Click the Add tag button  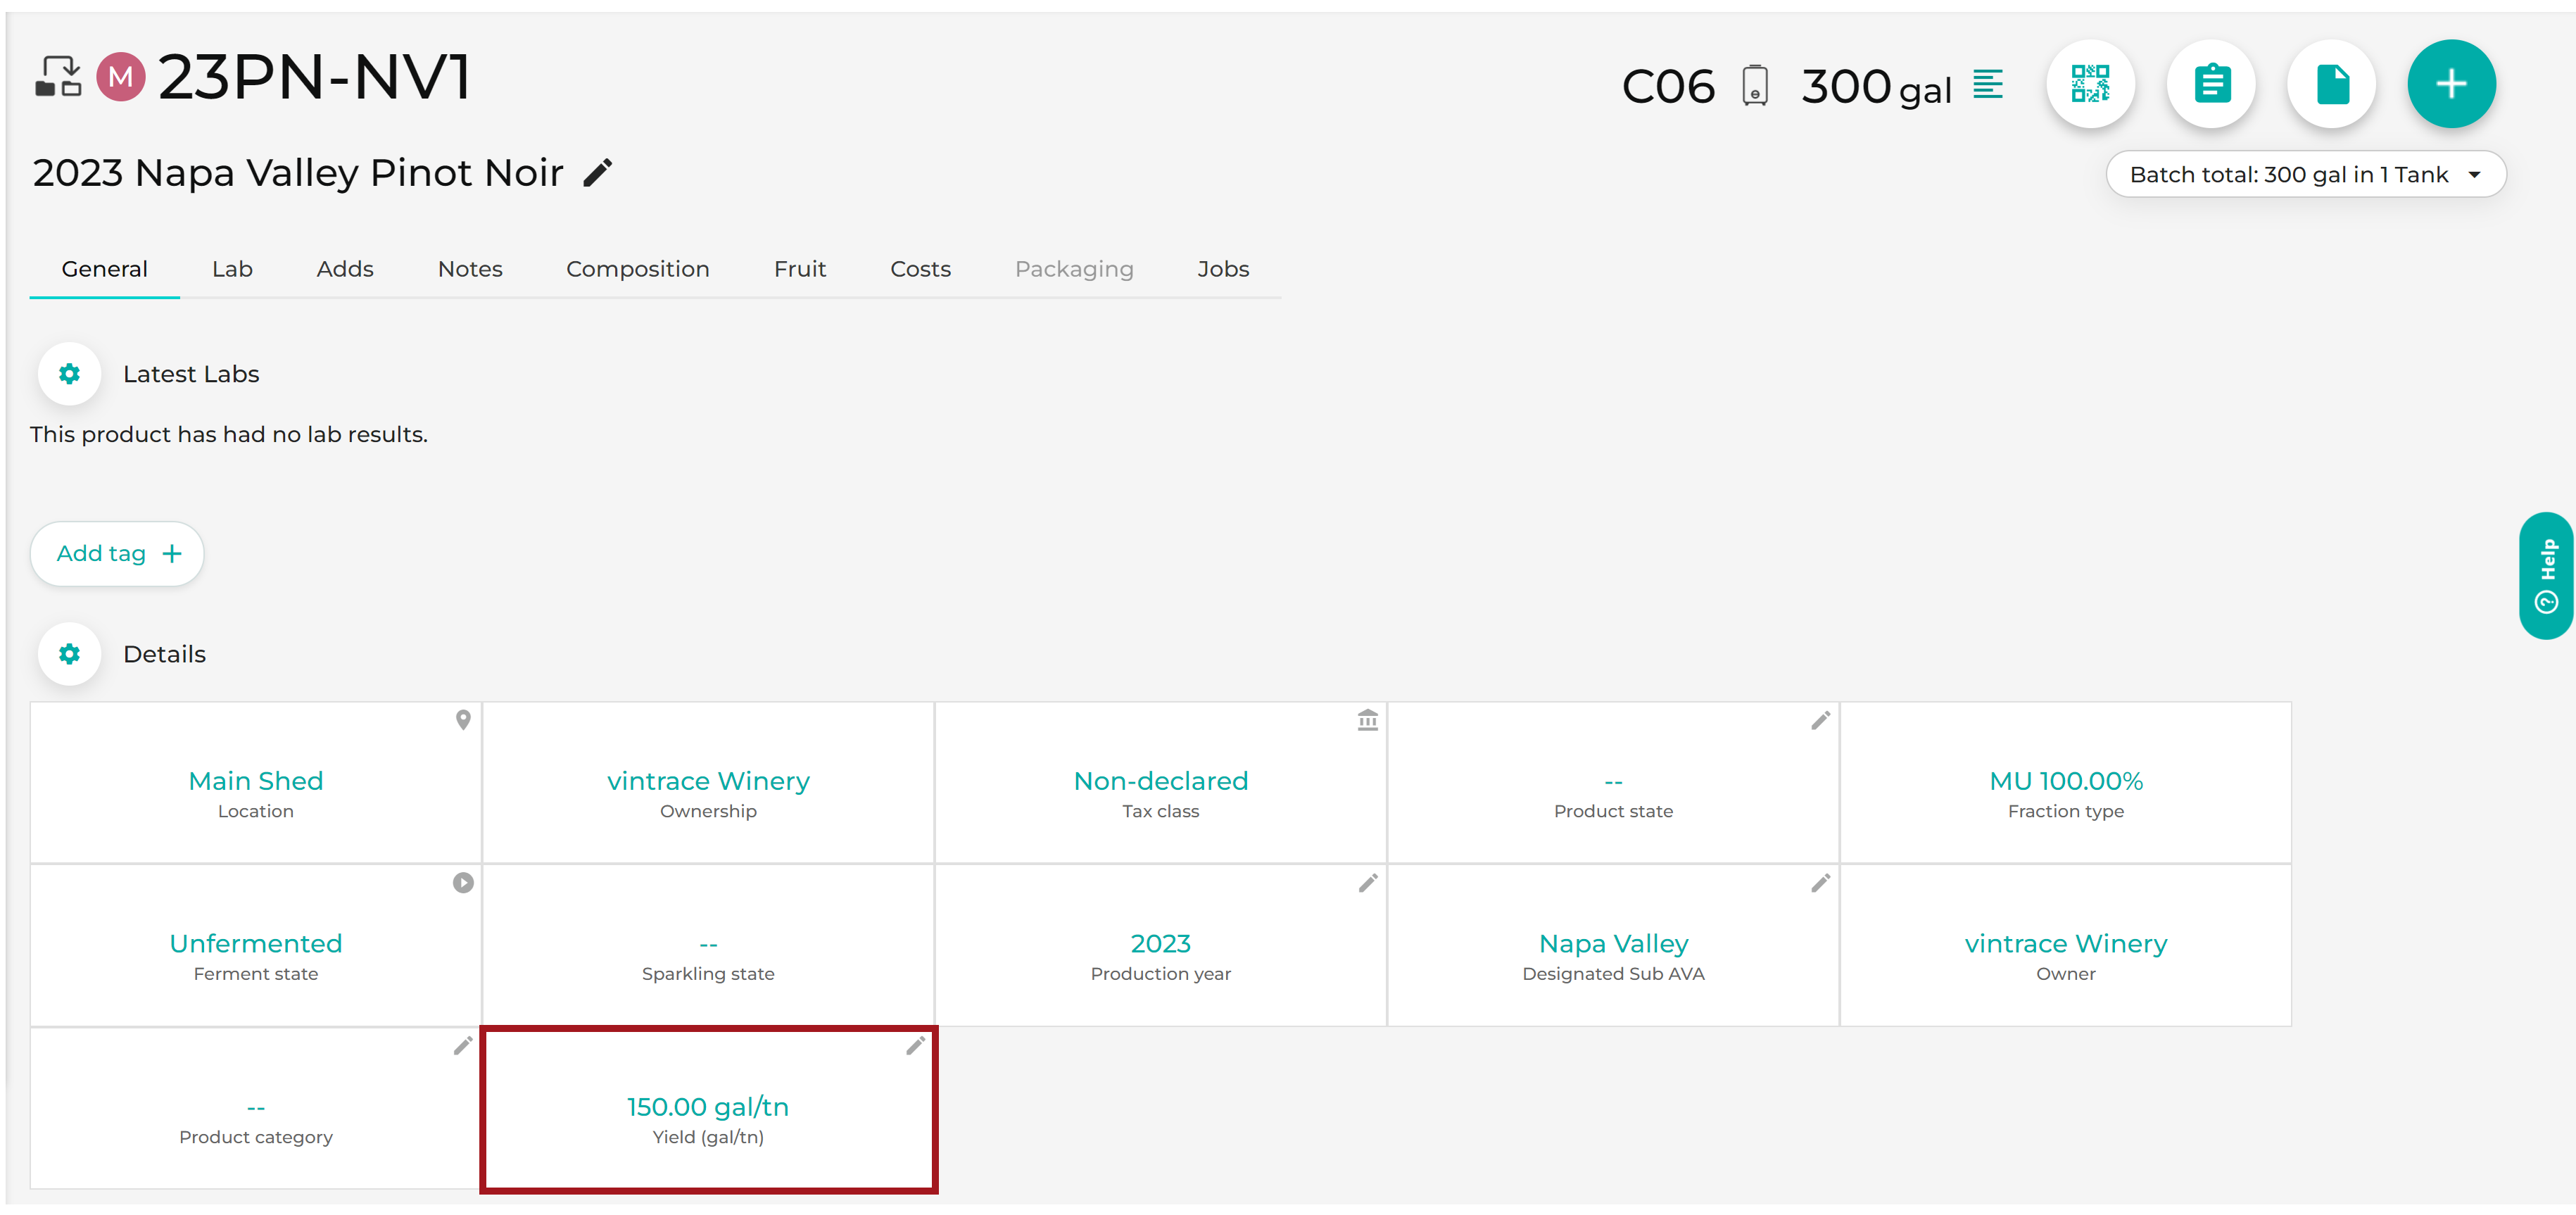coord(117,554)
